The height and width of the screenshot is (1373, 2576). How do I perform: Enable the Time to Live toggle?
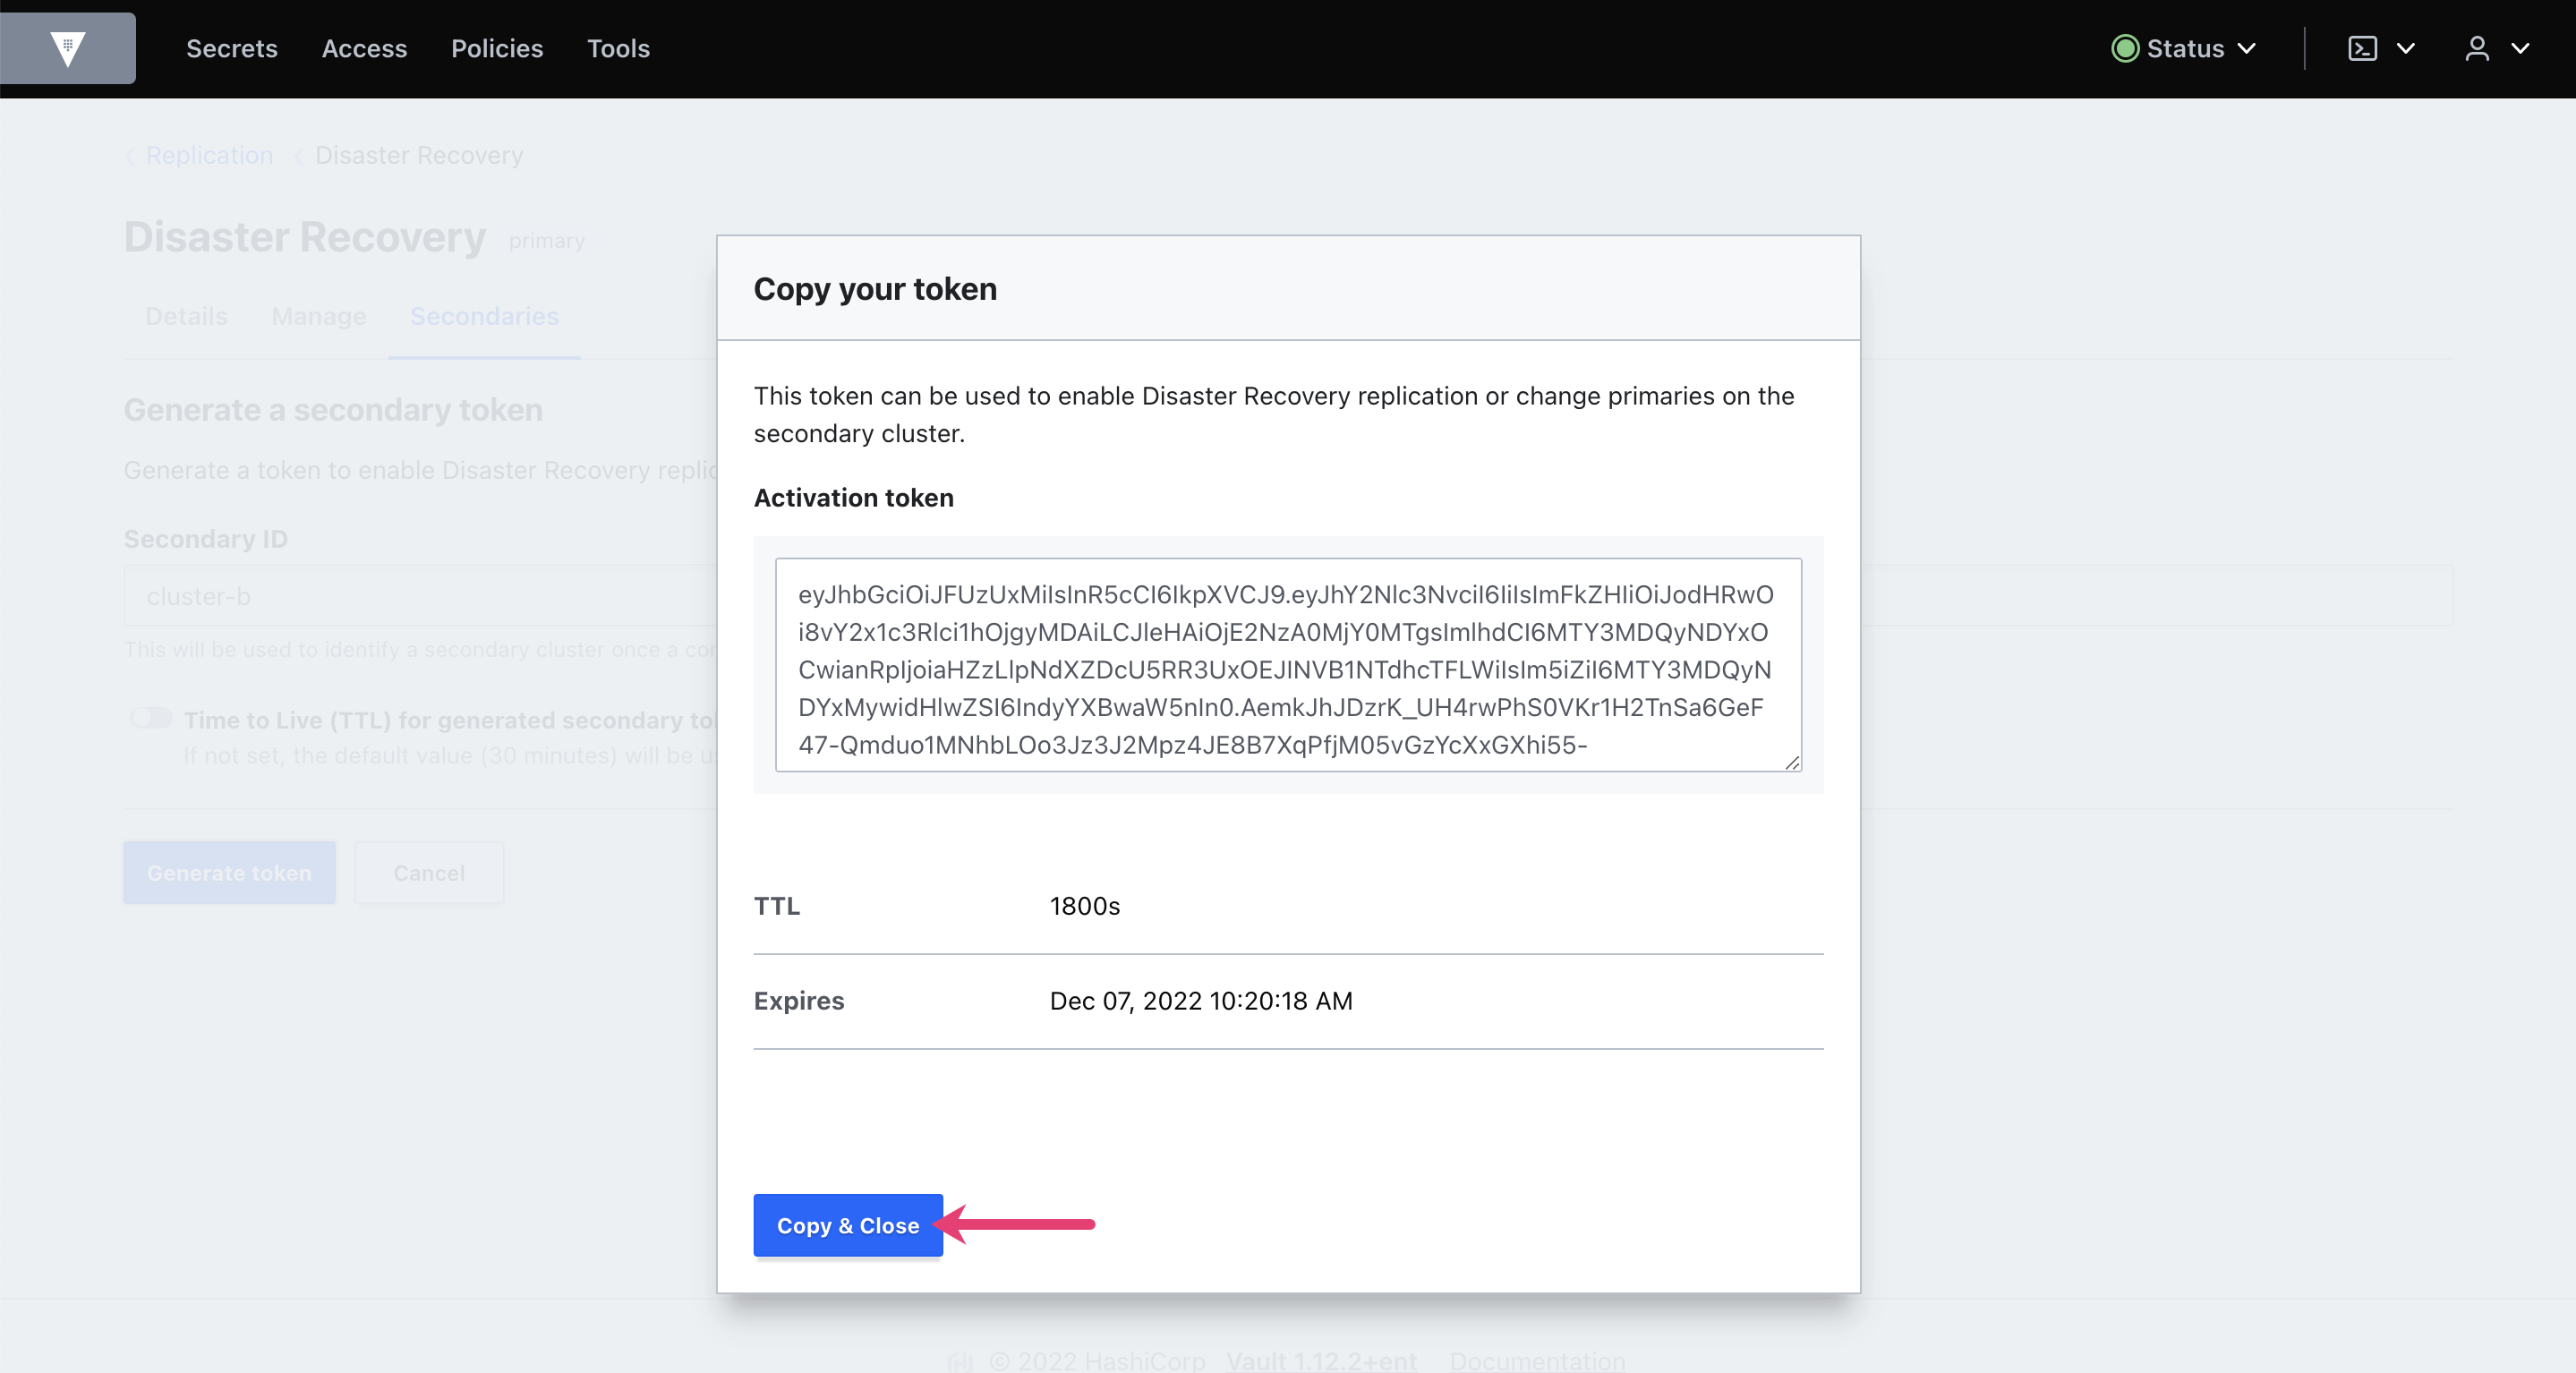[150, 719]
